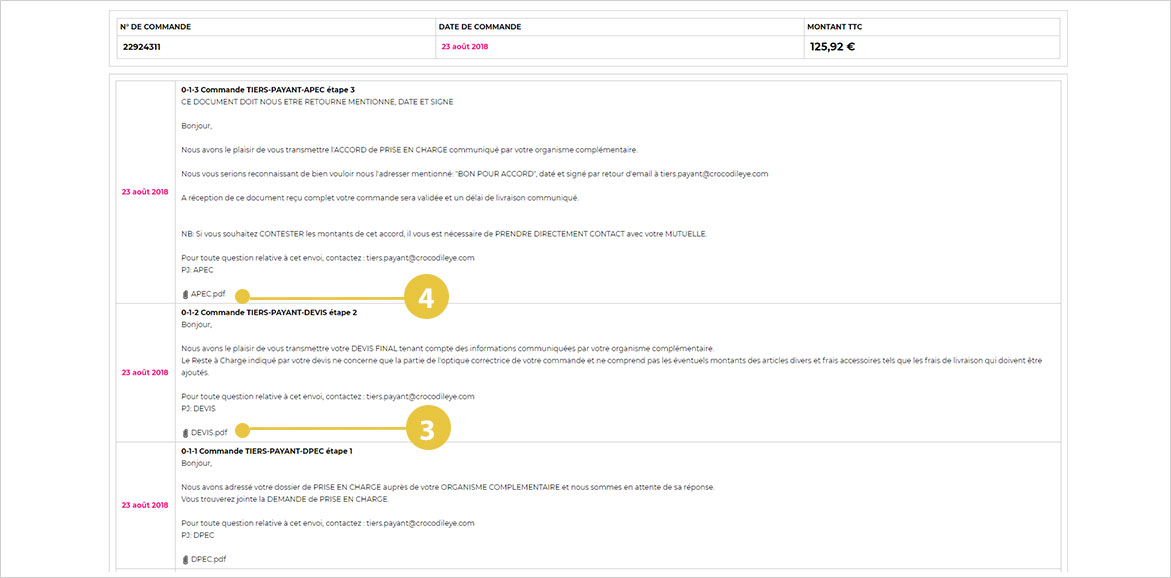Click the date beside the APEC étape 3 message
1171x578 pixels.
[x=145, y=191]
